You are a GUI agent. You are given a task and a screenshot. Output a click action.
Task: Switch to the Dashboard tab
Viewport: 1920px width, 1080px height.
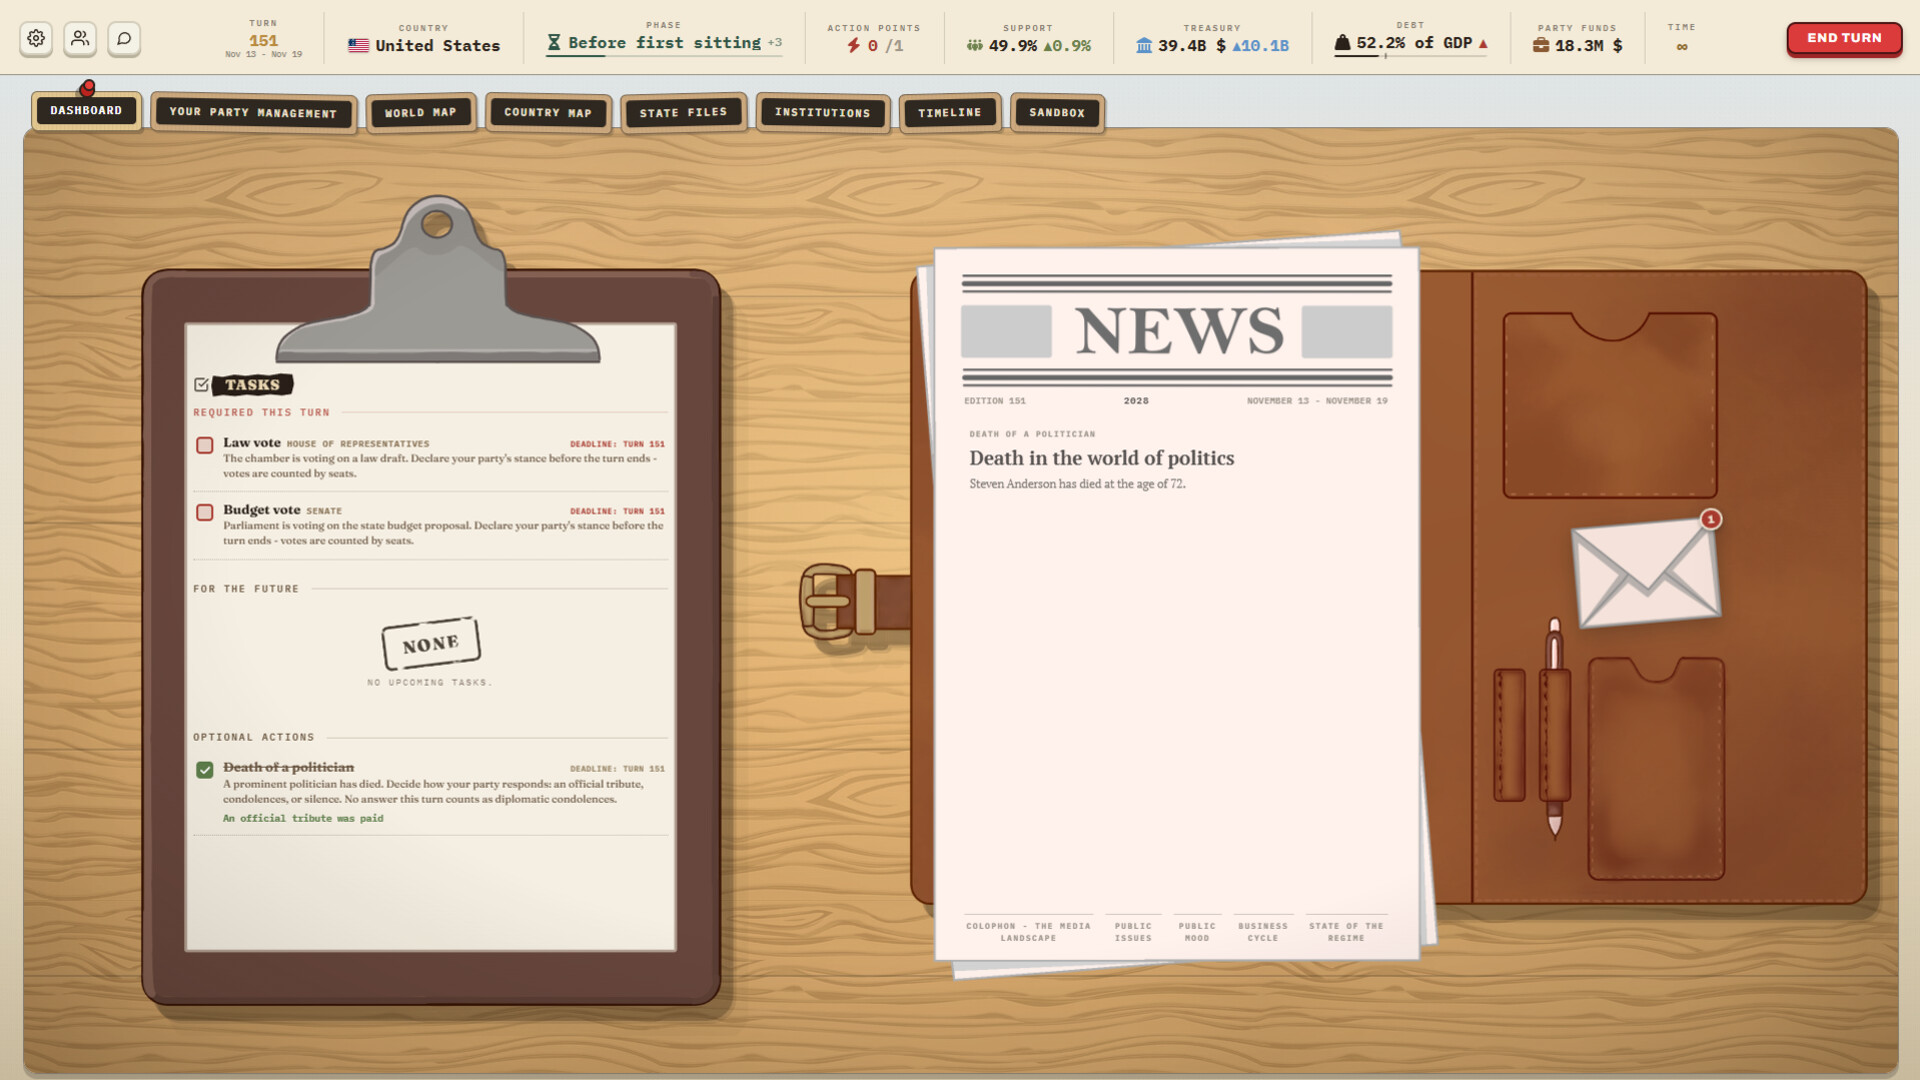tap(86, 111)
